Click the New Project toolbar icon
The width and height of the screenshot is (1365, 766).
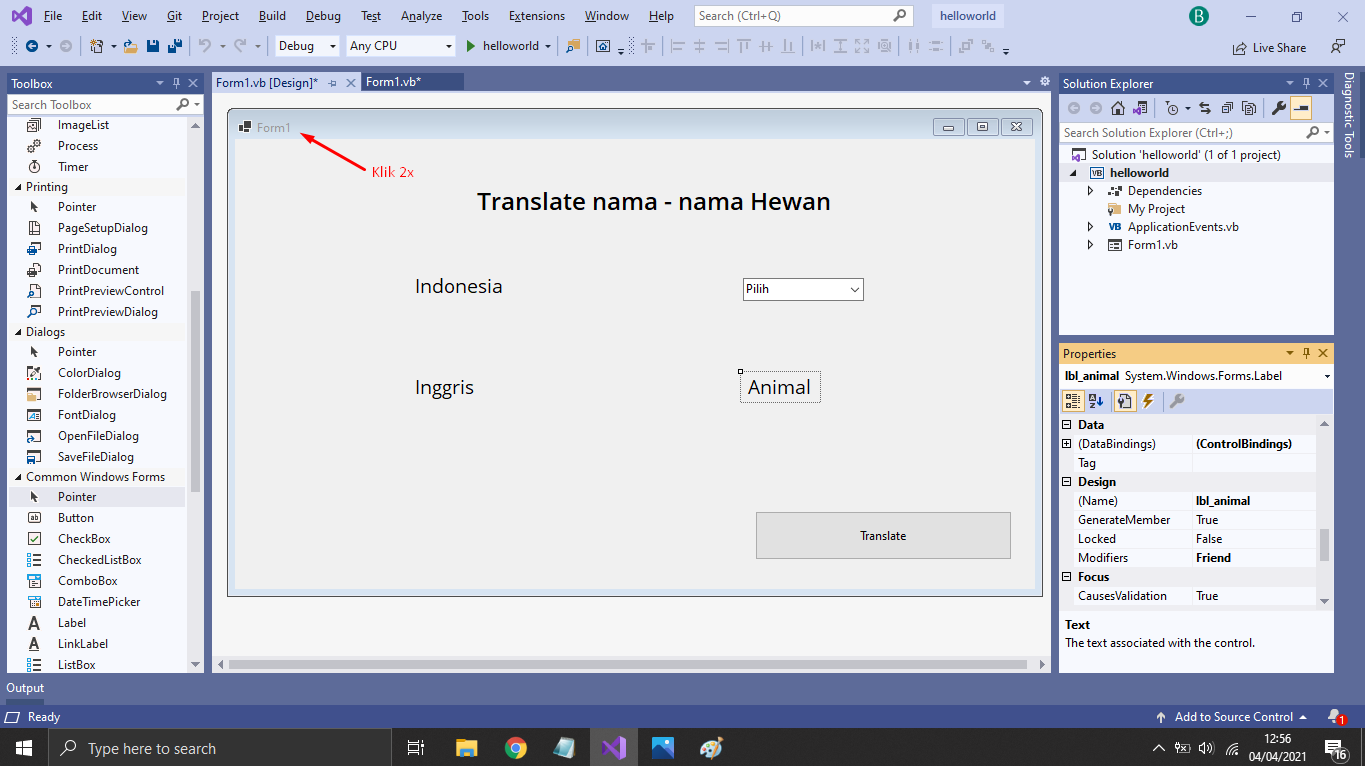tap(95, 44)
